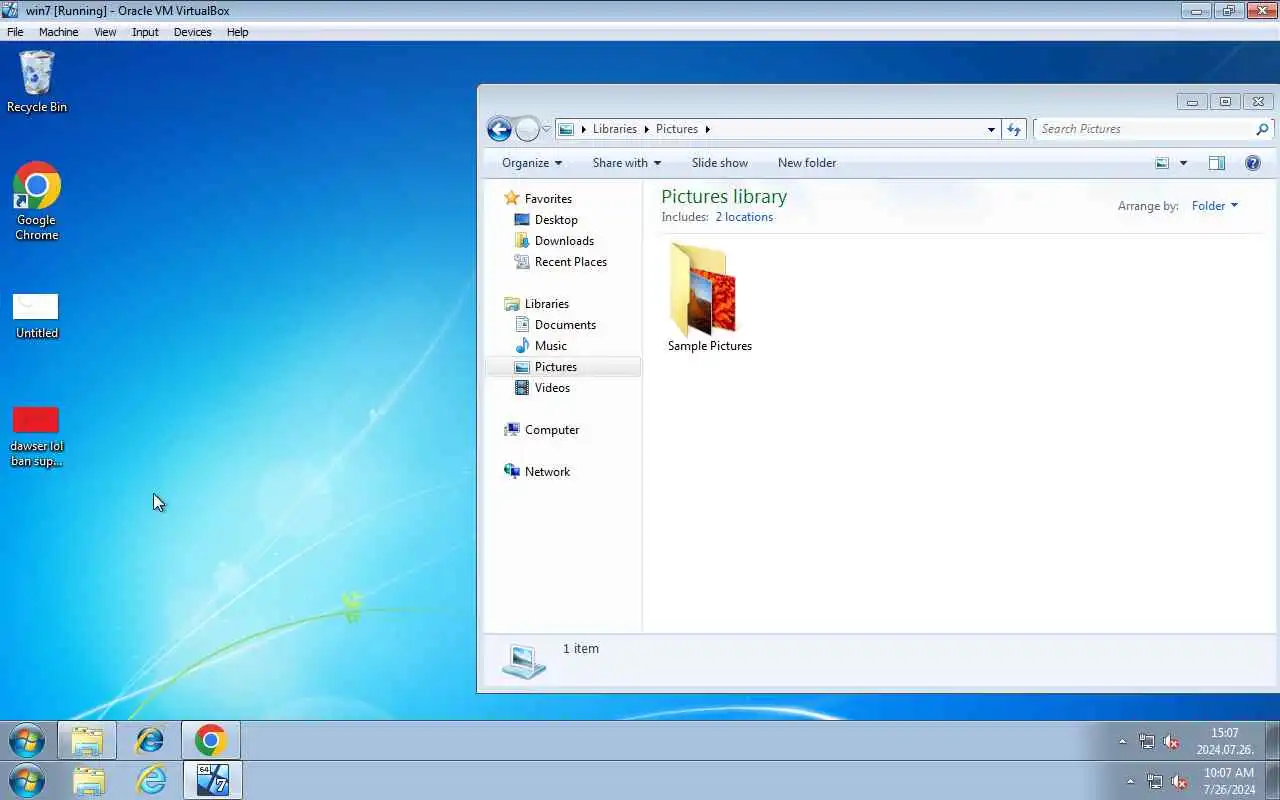Open Documents library
Screen dimensions: 1280x800
pos(555,325)
